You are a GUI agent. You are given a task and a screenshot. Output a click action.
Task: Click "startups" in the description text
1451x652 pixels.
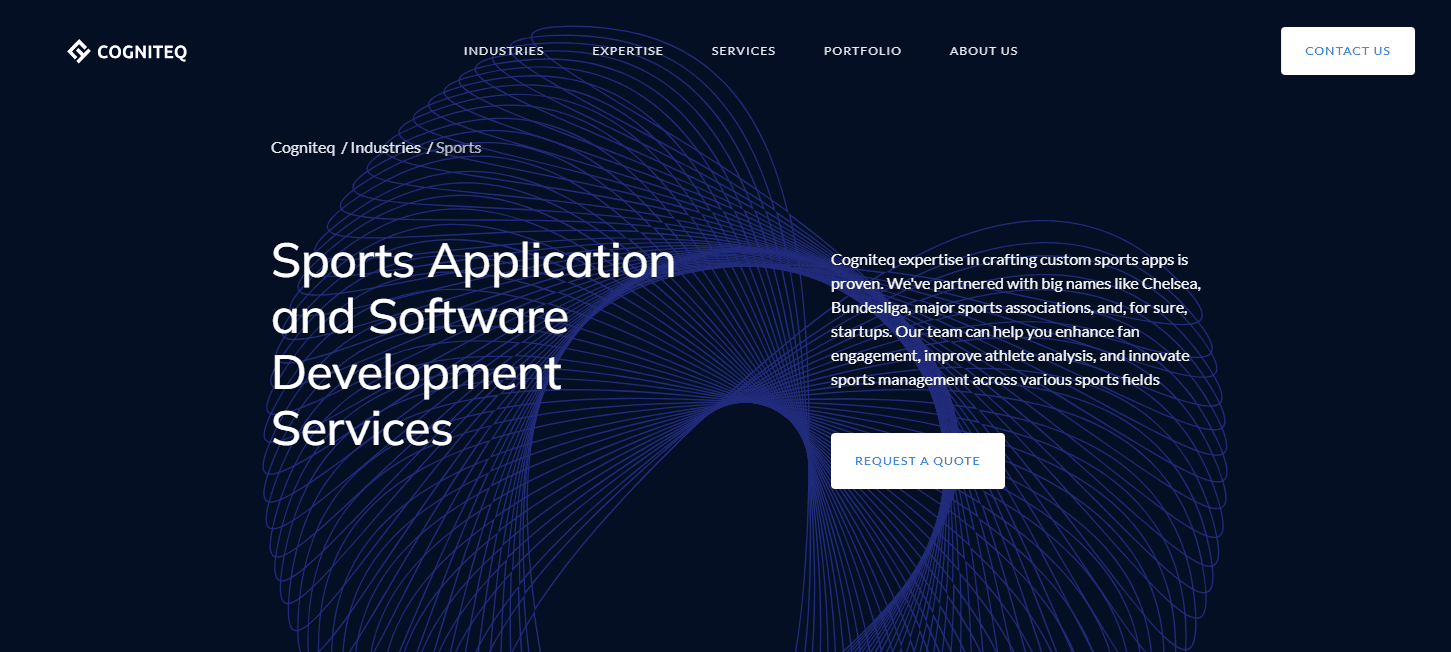coord(861,331)
